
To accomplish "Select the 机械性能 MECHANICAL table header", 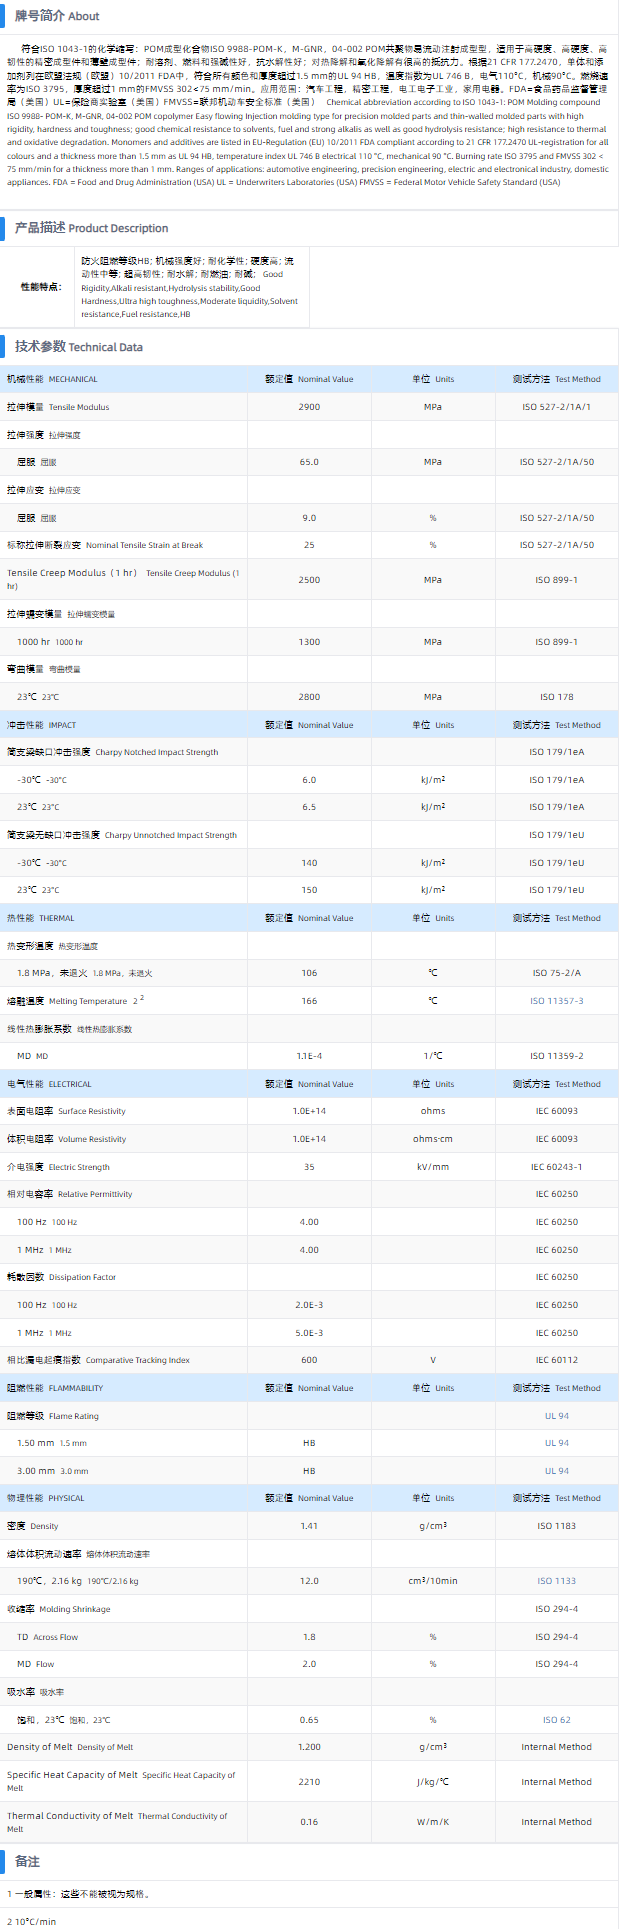I will tap(52, 379).
